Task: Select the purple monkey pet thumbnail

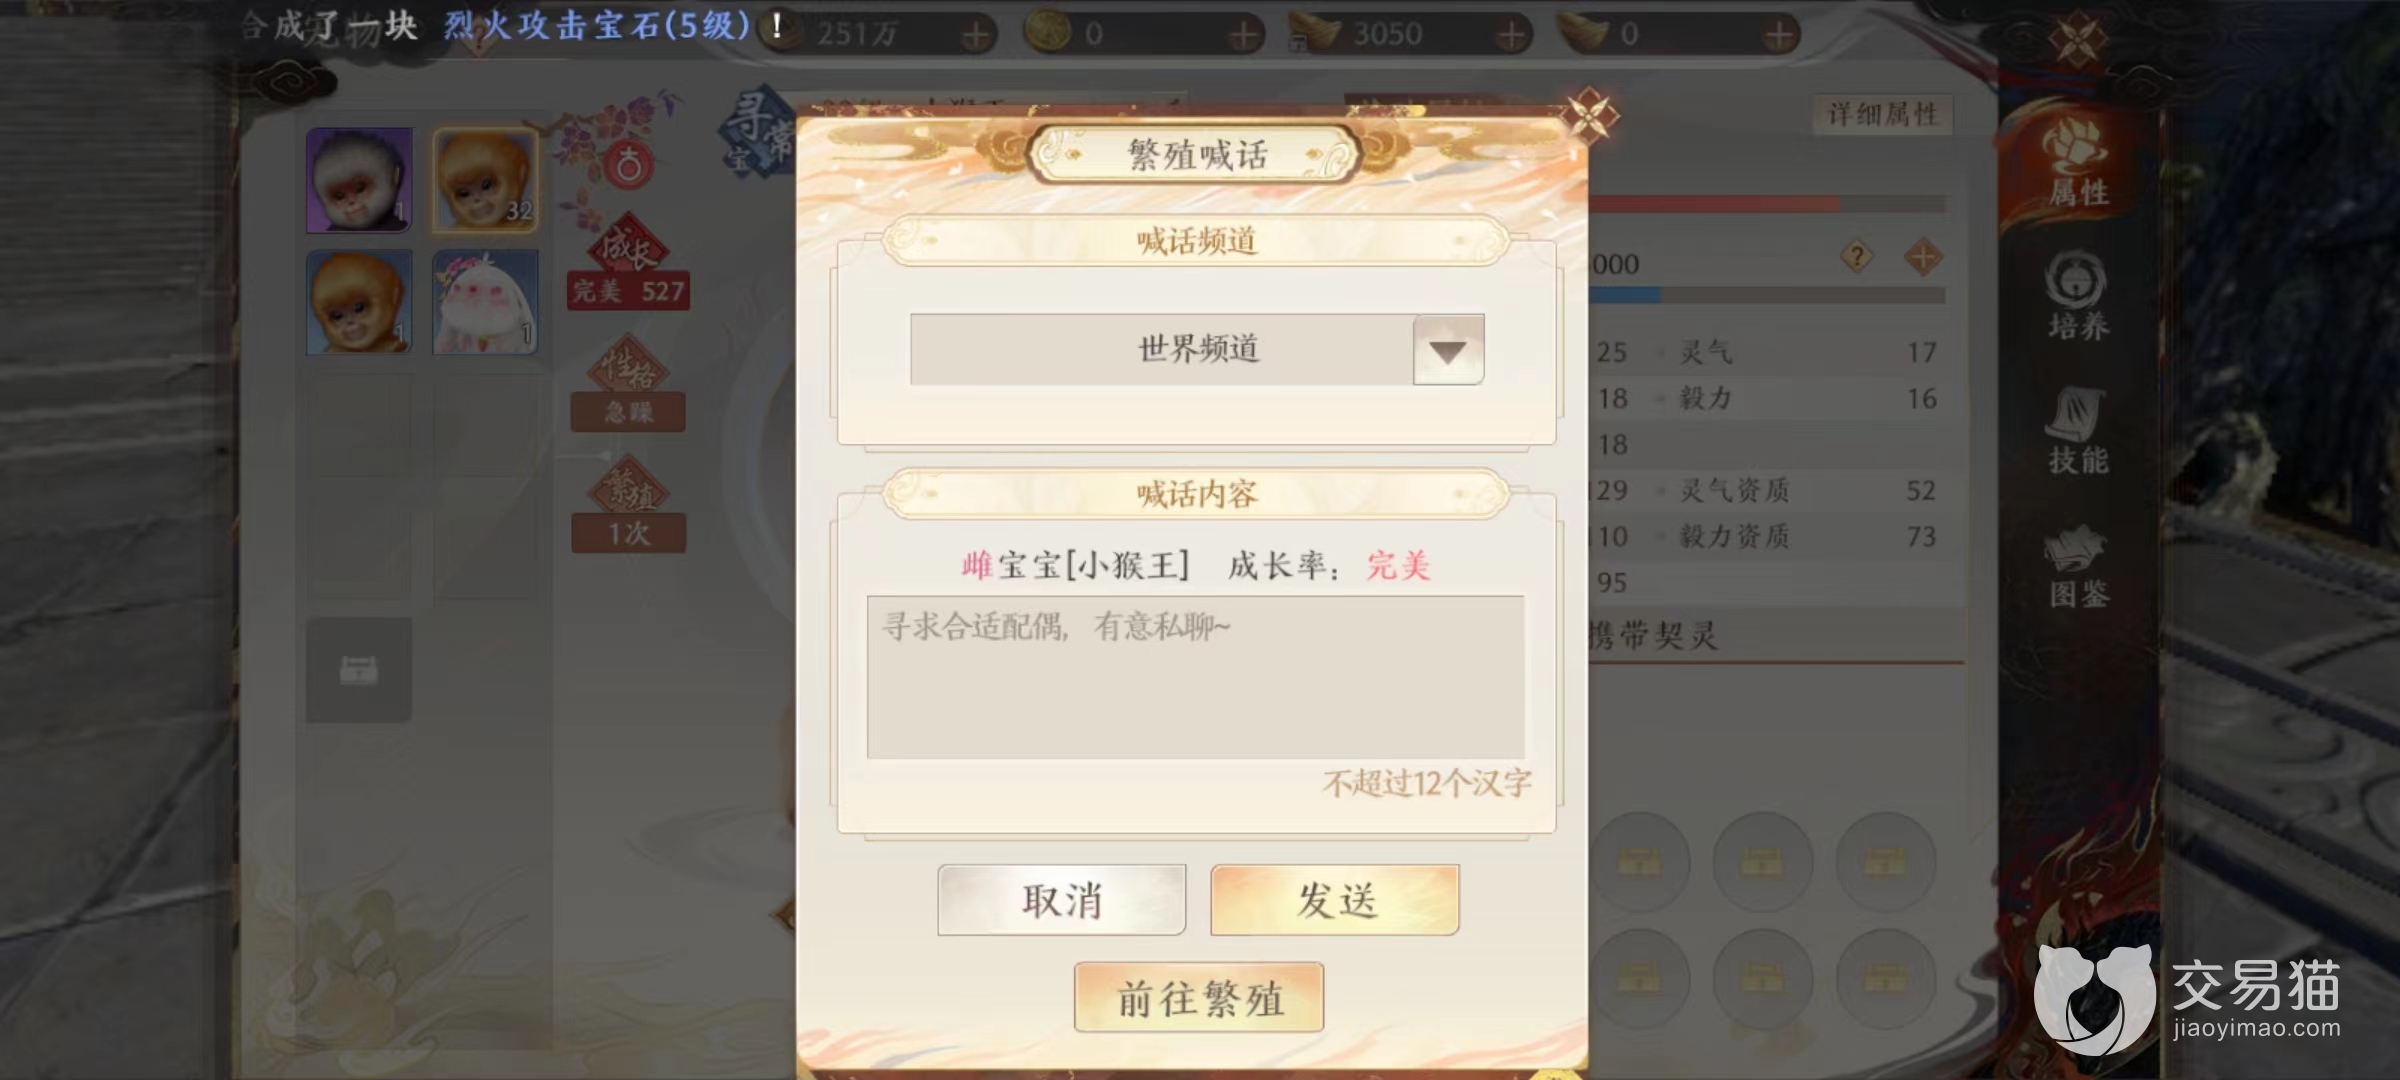Action: point(360,180)
